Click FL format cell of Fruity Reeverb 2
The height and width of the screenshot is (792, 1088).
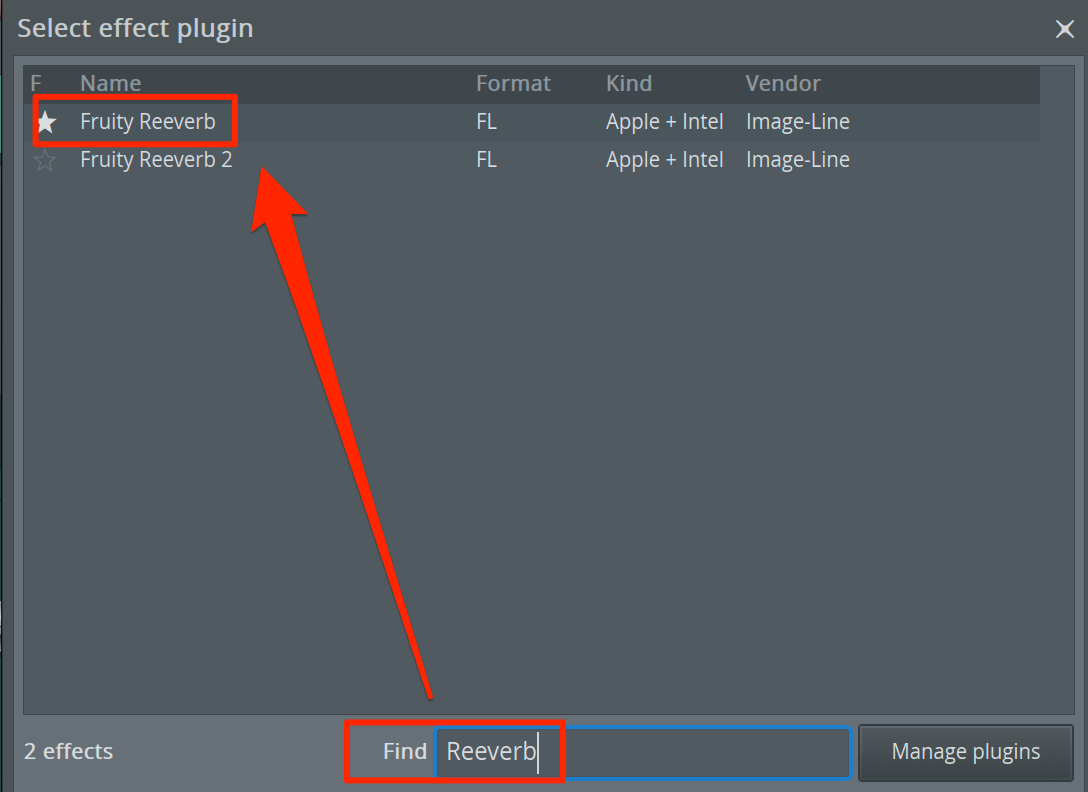coord(486,160)
